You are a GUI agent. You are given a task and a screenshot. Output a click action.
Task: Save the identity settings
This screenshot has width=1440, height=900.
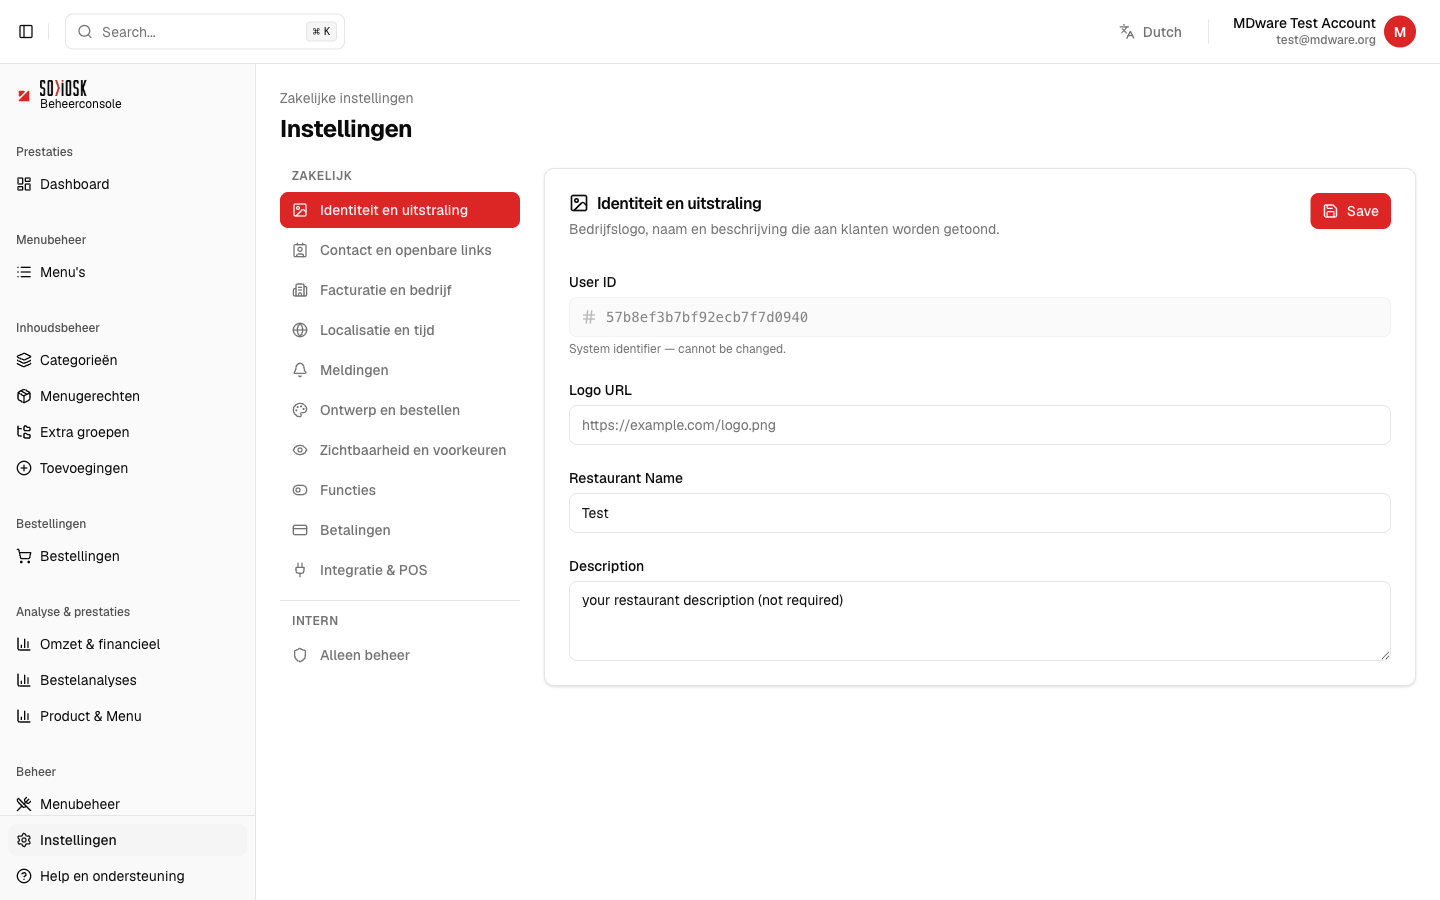point(1350,211)
